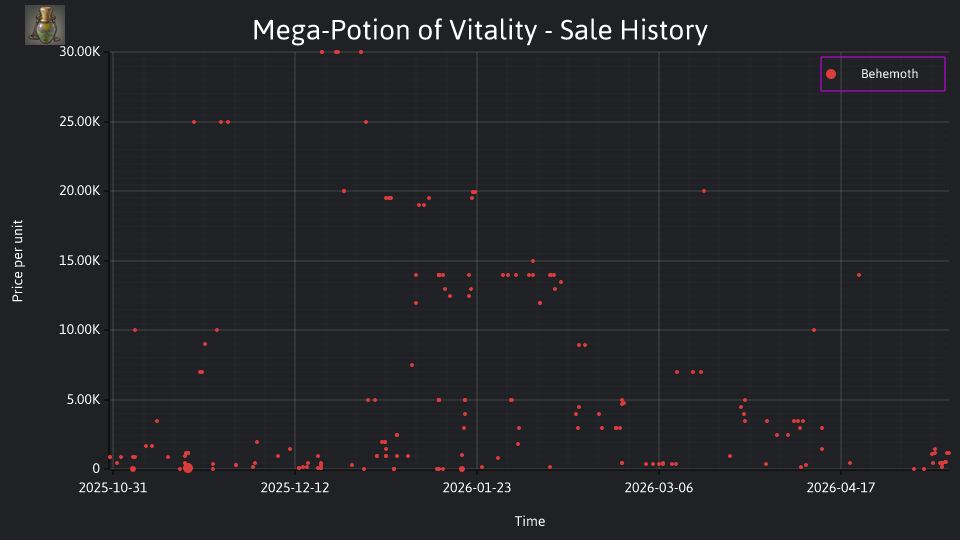
Task: Click the 2026-01-23 x-axis date label
Action: point(476,488)
